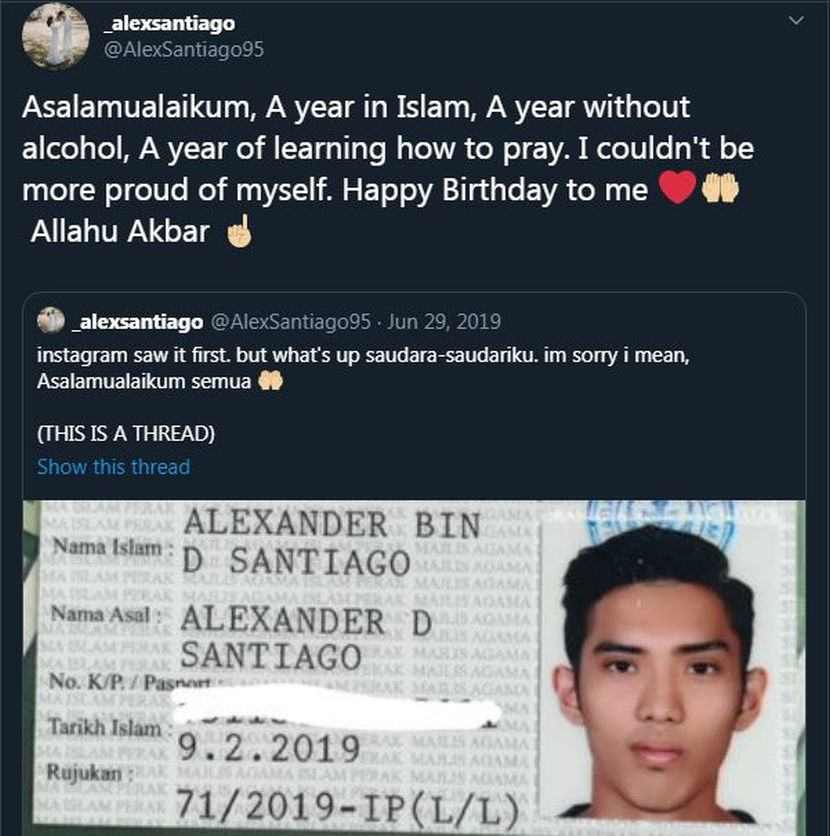Click the raised hands emoji after heart
This screenshot has height=836, width=830.
click(x=720, y=188)
